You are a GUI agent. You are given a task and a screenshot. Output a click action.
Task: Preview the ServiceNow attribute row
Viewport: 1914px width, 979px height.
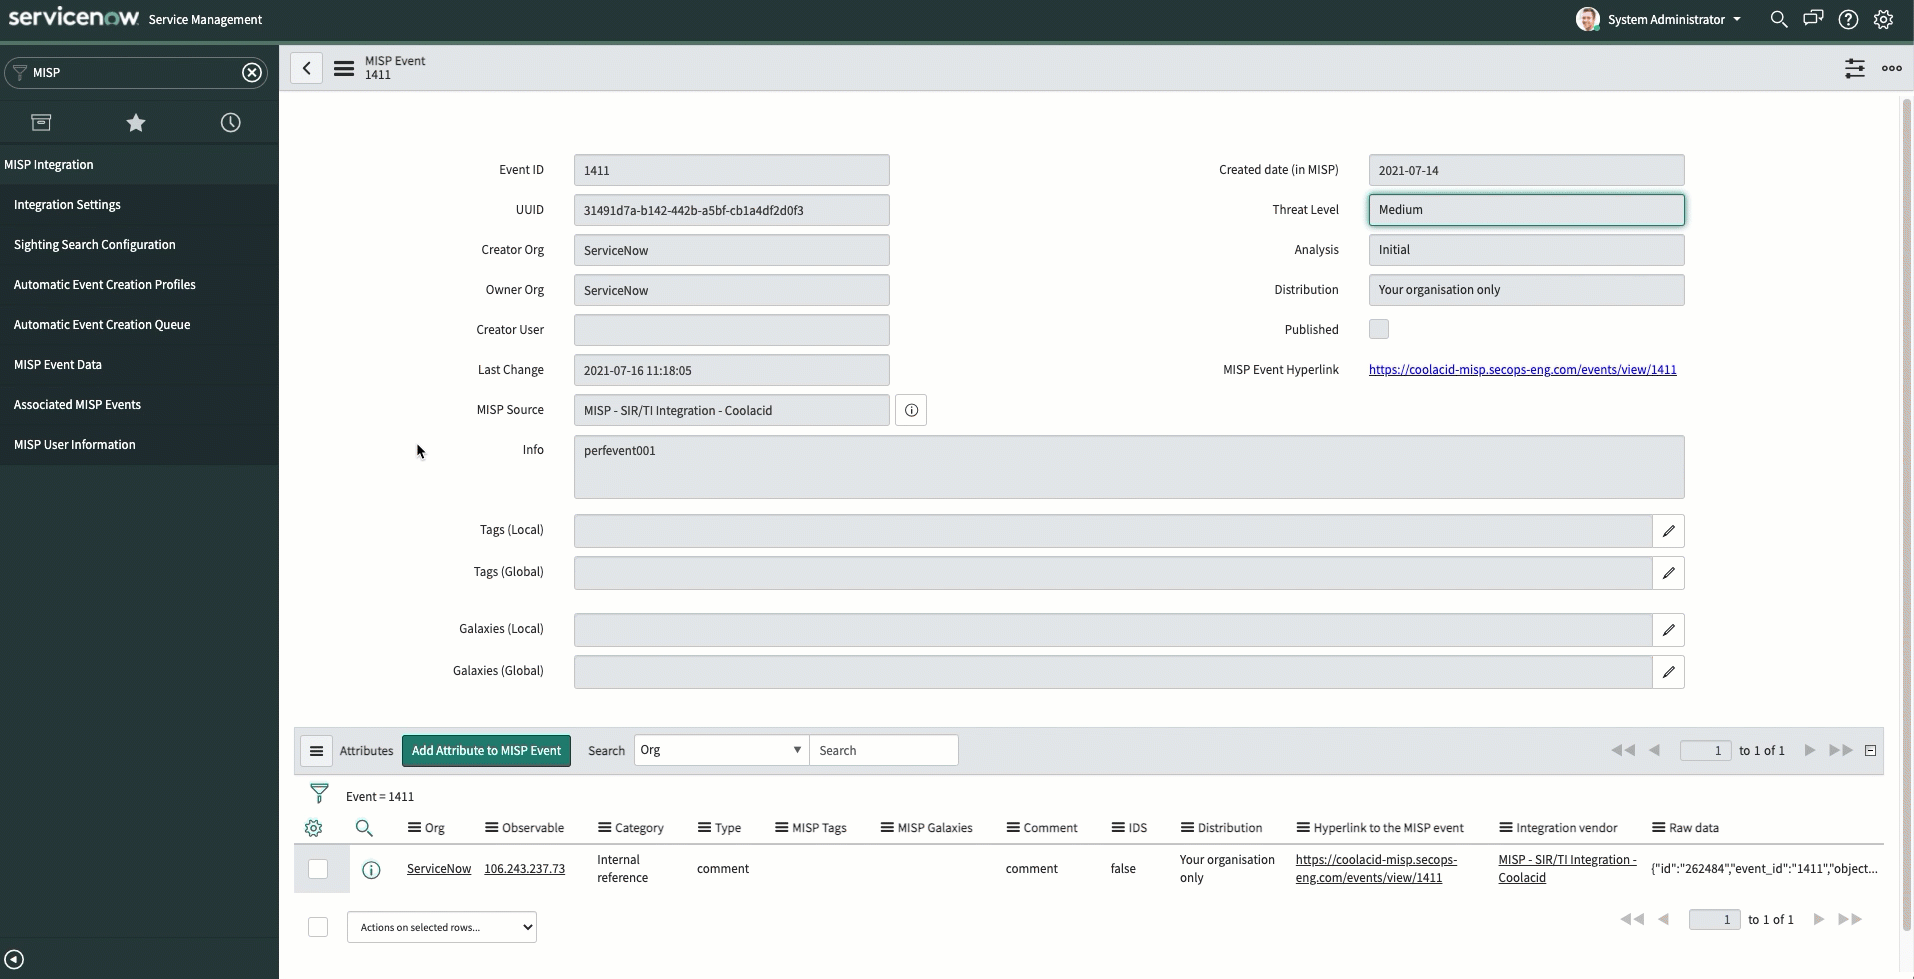[x=371, y=870]
